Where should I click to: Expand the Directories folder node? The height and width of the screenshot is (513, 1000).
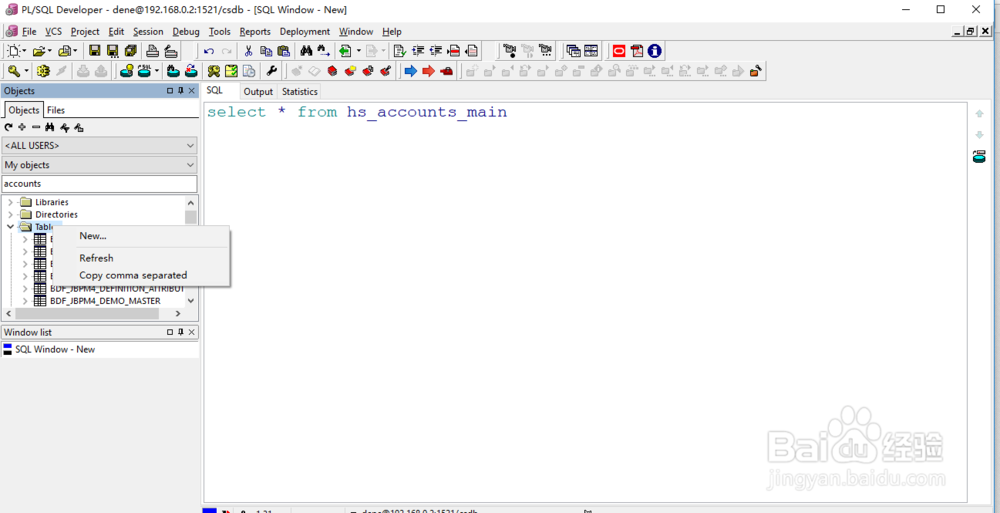tap(10, 215)
